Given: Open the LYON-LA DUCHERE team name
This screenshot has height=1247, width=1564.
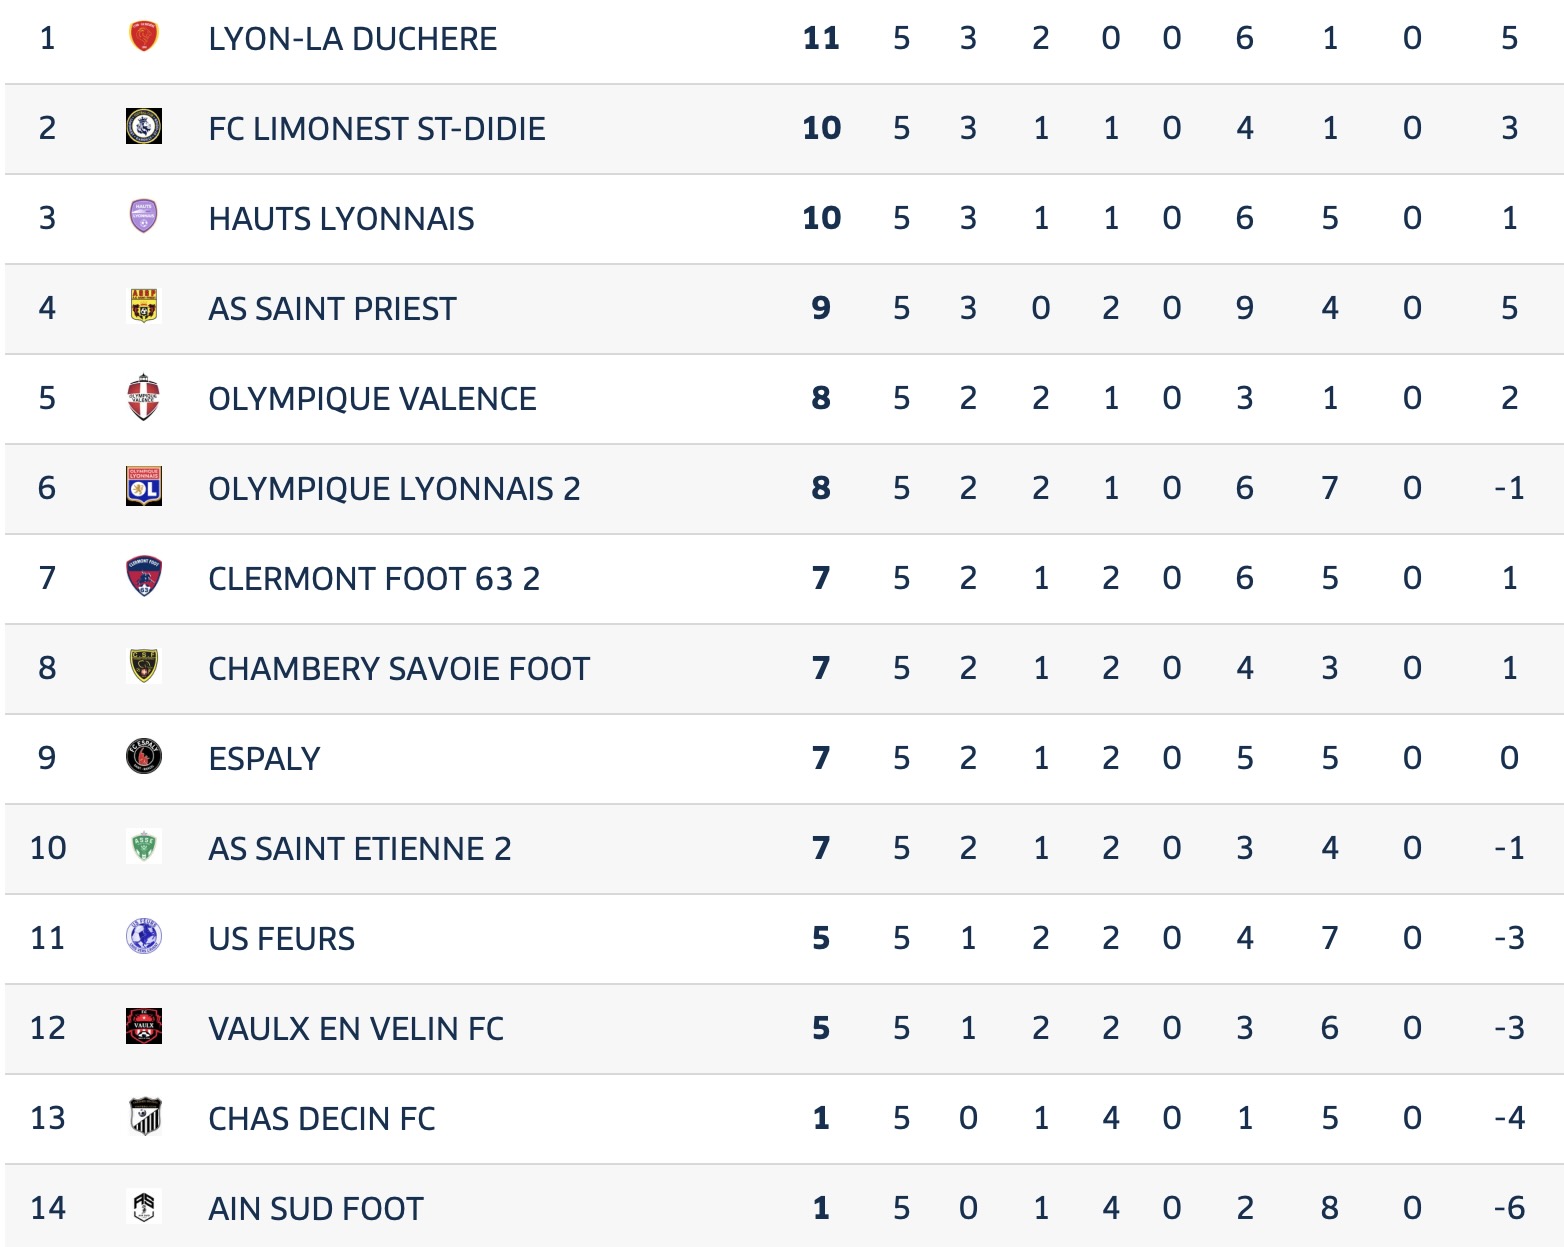Looking at the screenshot, I should point(352,39).
